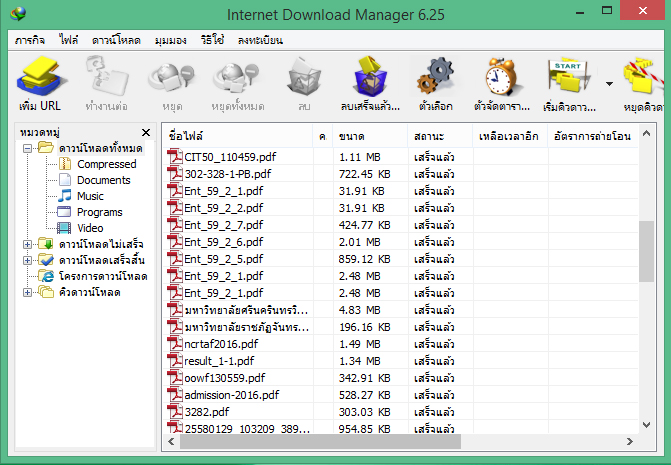
Task: Select file Ent_59_2_5.pdf
Action: coord(223,259)
